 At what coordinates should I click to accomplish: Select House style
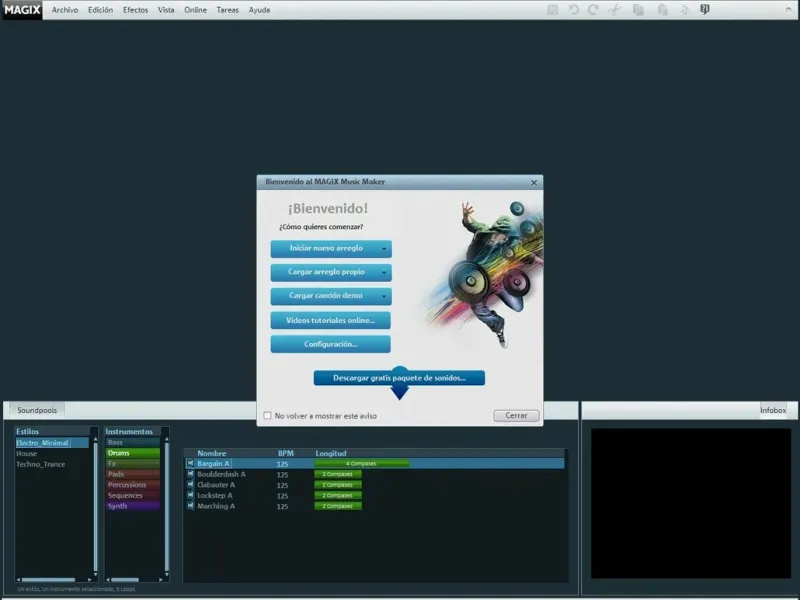click(27, 454)
